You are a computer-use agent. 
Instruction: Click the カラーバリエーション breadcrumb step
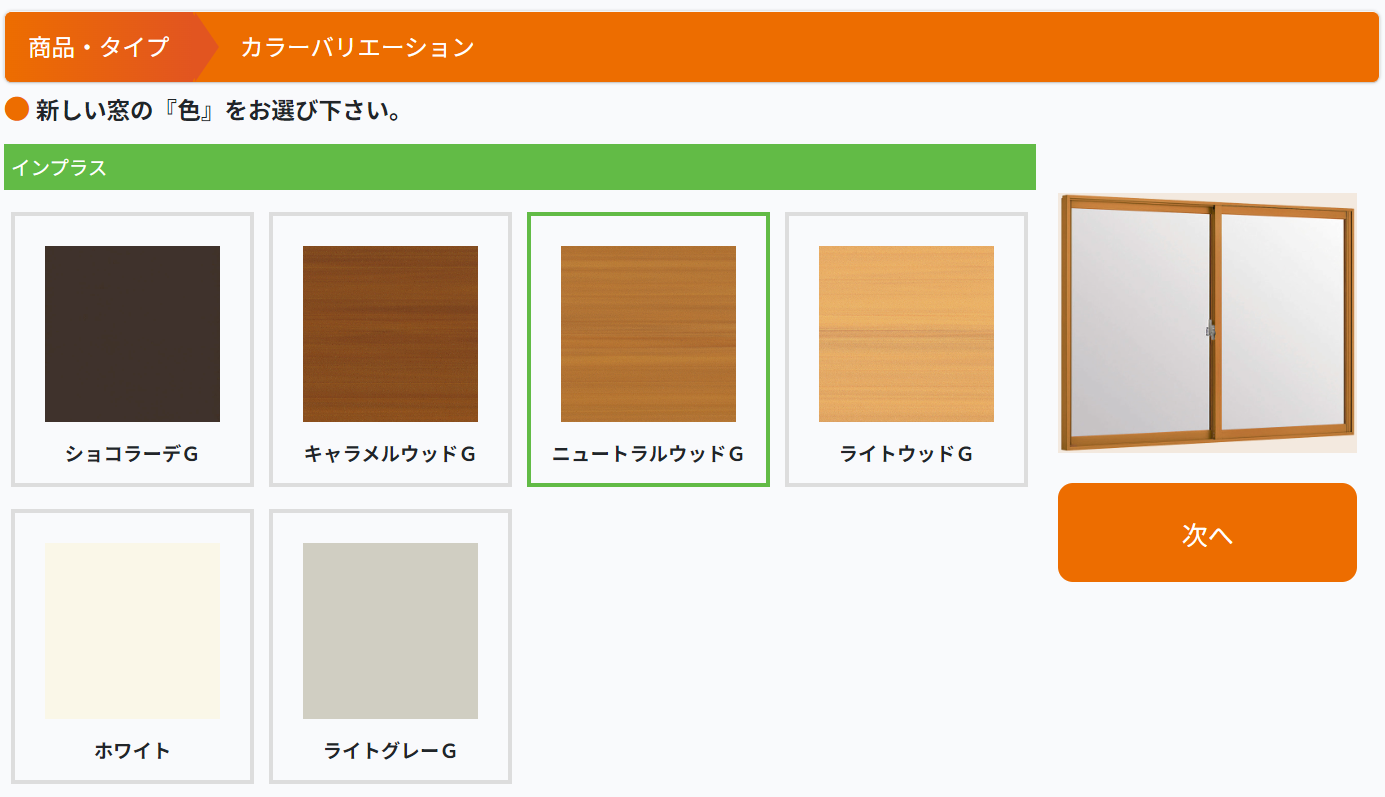357,47
